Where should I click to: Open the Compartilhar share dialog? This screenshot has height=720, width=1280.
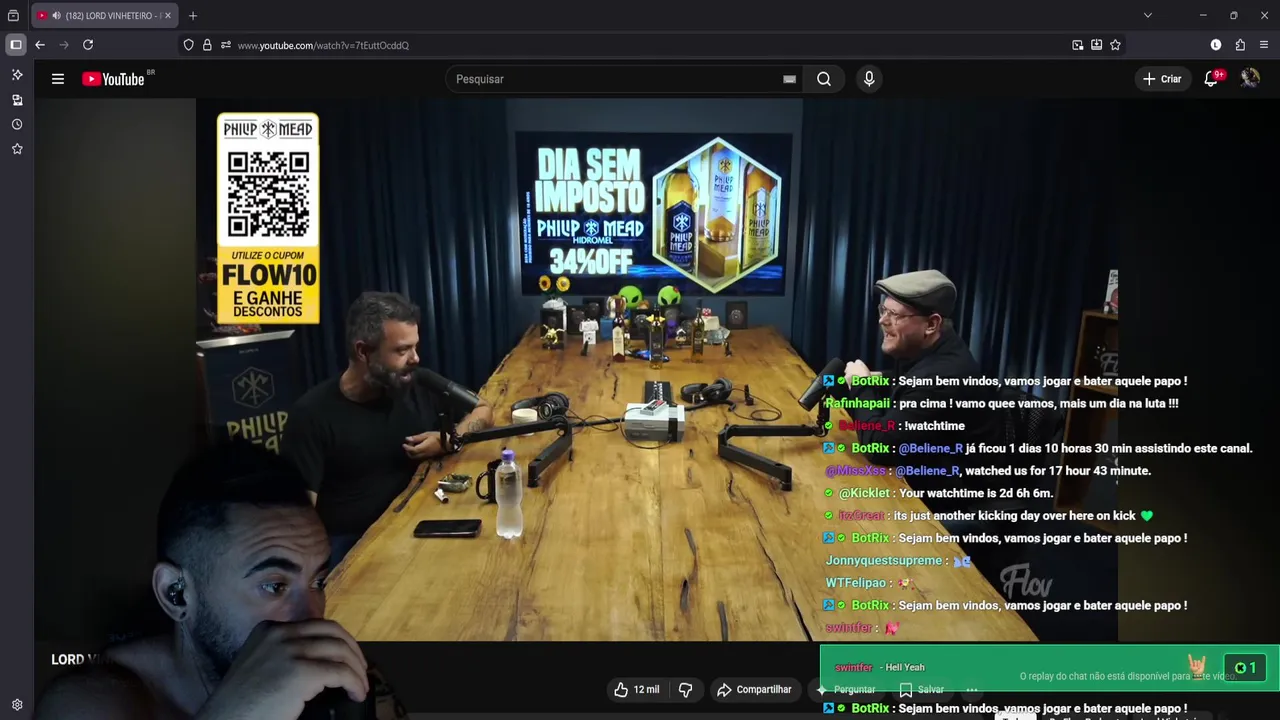coord(755,690)
